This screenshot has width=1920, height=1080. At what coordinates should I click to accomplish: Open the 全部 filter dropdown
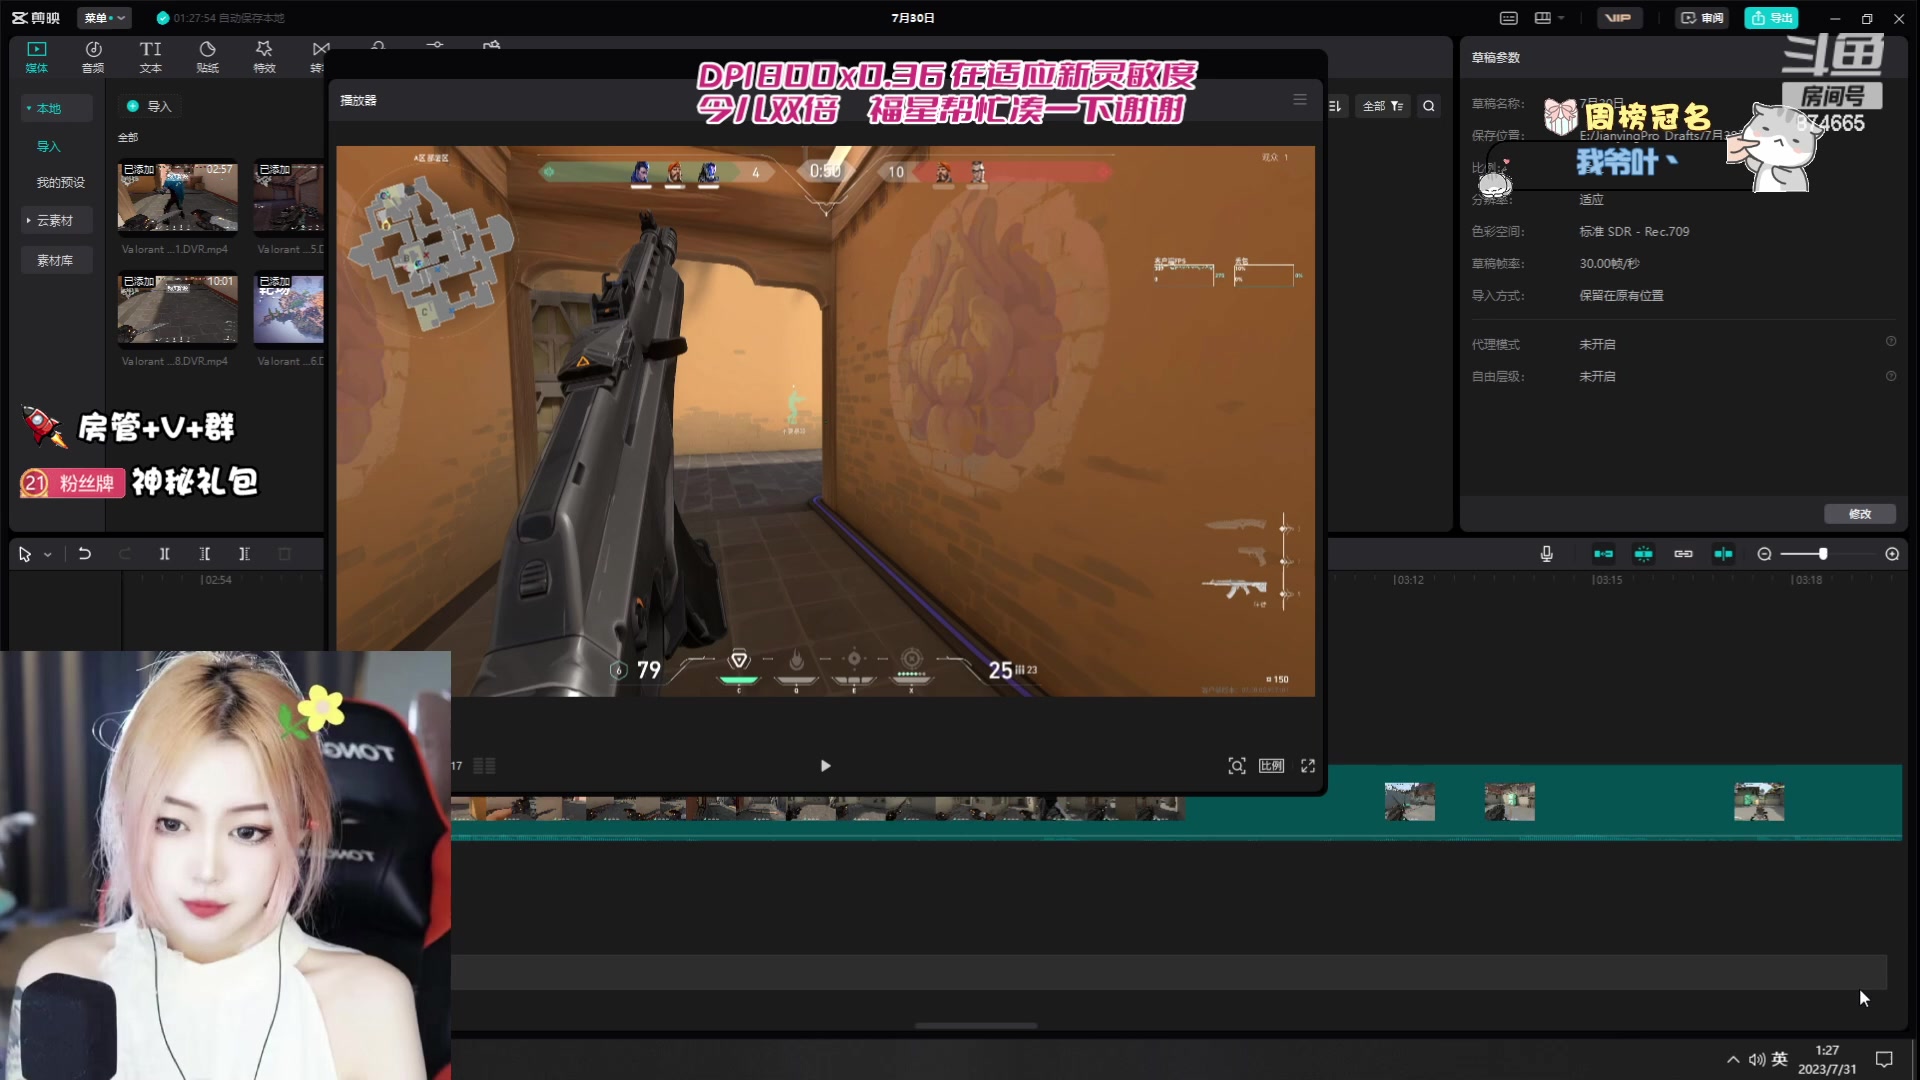click(1383, 106)
